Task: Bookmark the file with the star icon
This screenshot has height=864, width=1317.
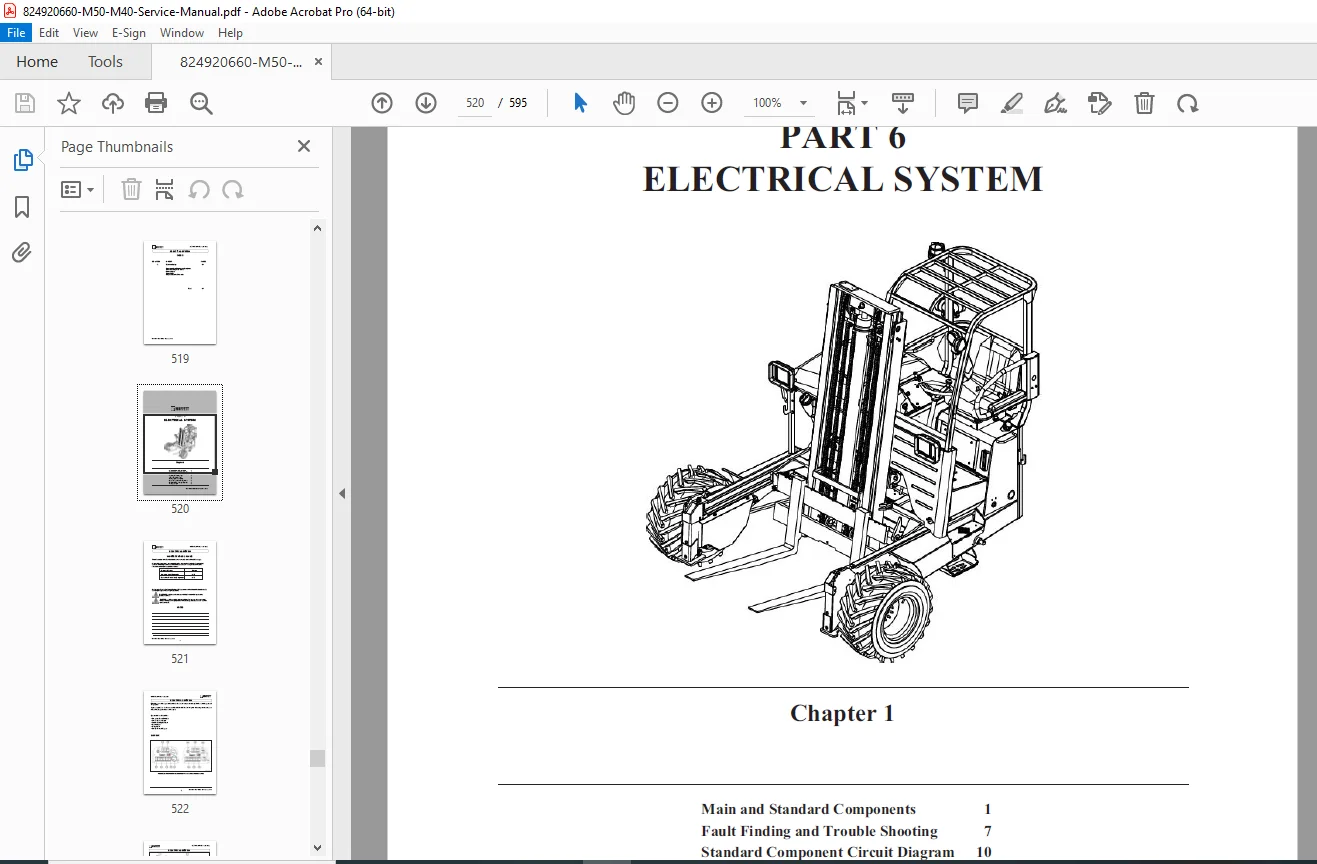Action: tap(68, 103)
